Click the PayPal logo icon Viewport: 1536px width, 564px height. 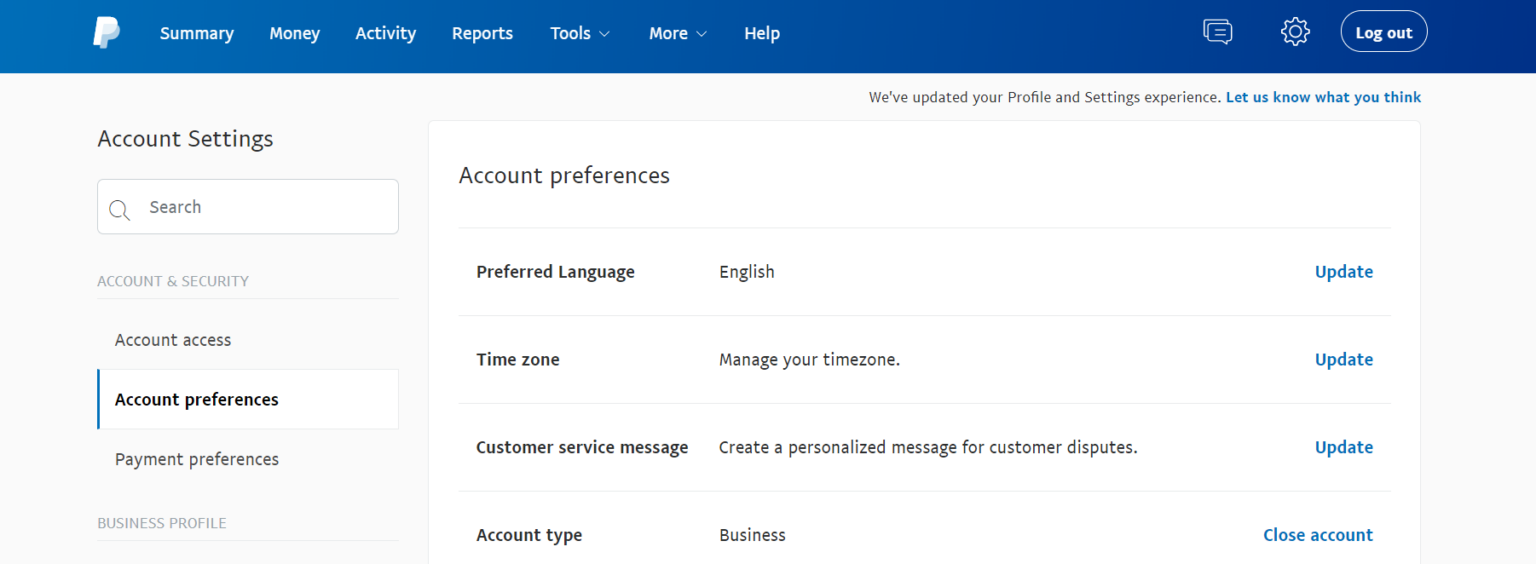(106, 33)
